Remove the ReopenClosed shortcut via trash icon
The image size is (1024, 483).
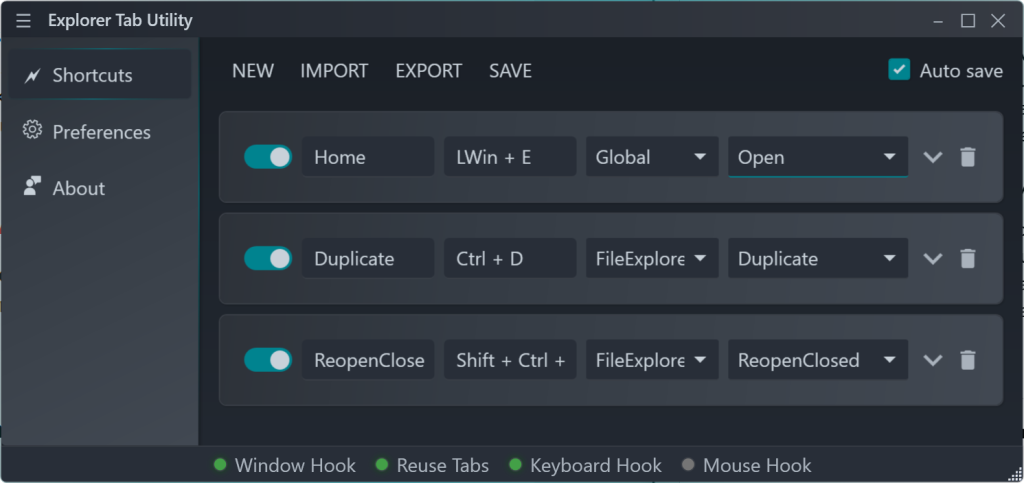click(x=967, y=360)
